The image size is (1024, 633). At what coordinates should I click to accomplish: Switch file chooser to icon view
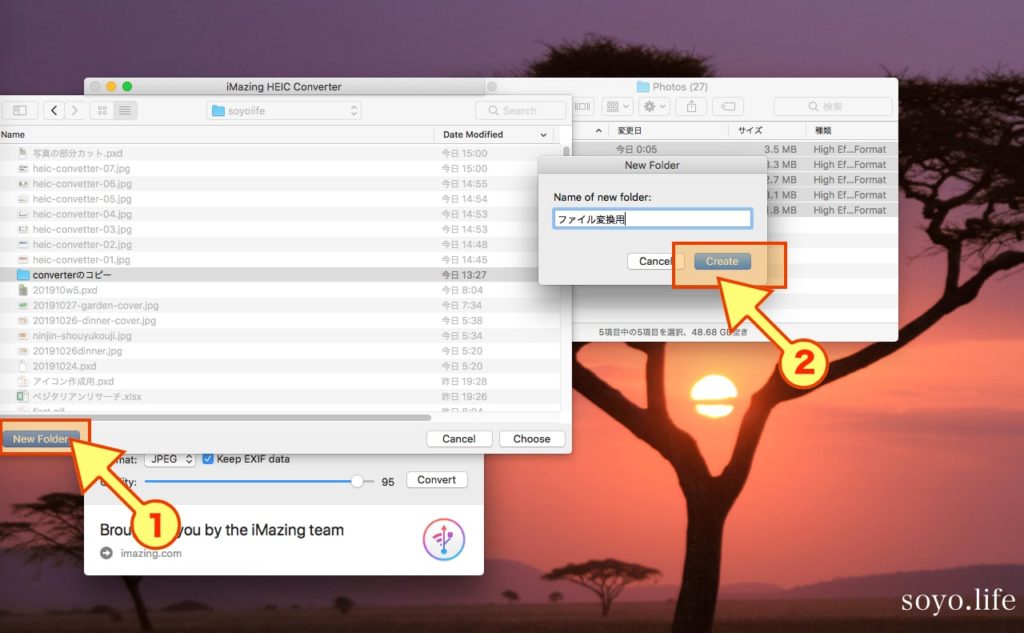tap(103, 110)
